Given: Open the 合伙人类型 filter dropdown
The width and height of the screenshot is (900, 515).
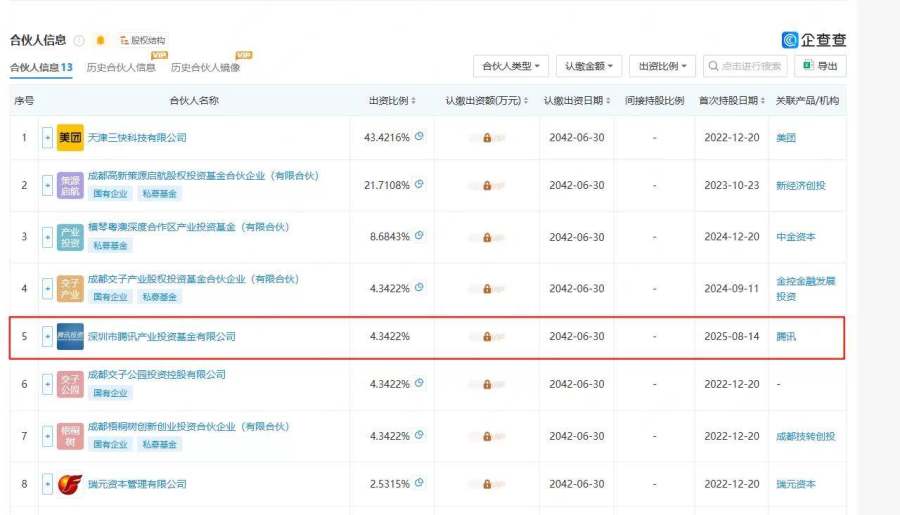Looking at the screenshot, I should tap(511, 66).
